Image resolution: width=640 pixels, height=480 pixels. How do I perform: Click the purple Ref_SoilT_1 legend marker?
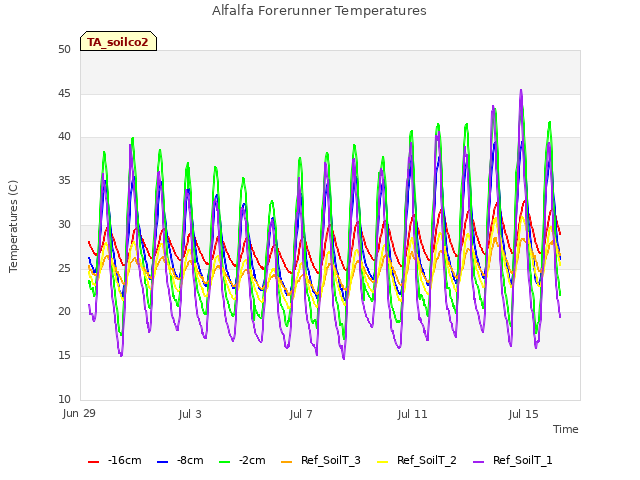pyautogui.click(x=478, y=462)
